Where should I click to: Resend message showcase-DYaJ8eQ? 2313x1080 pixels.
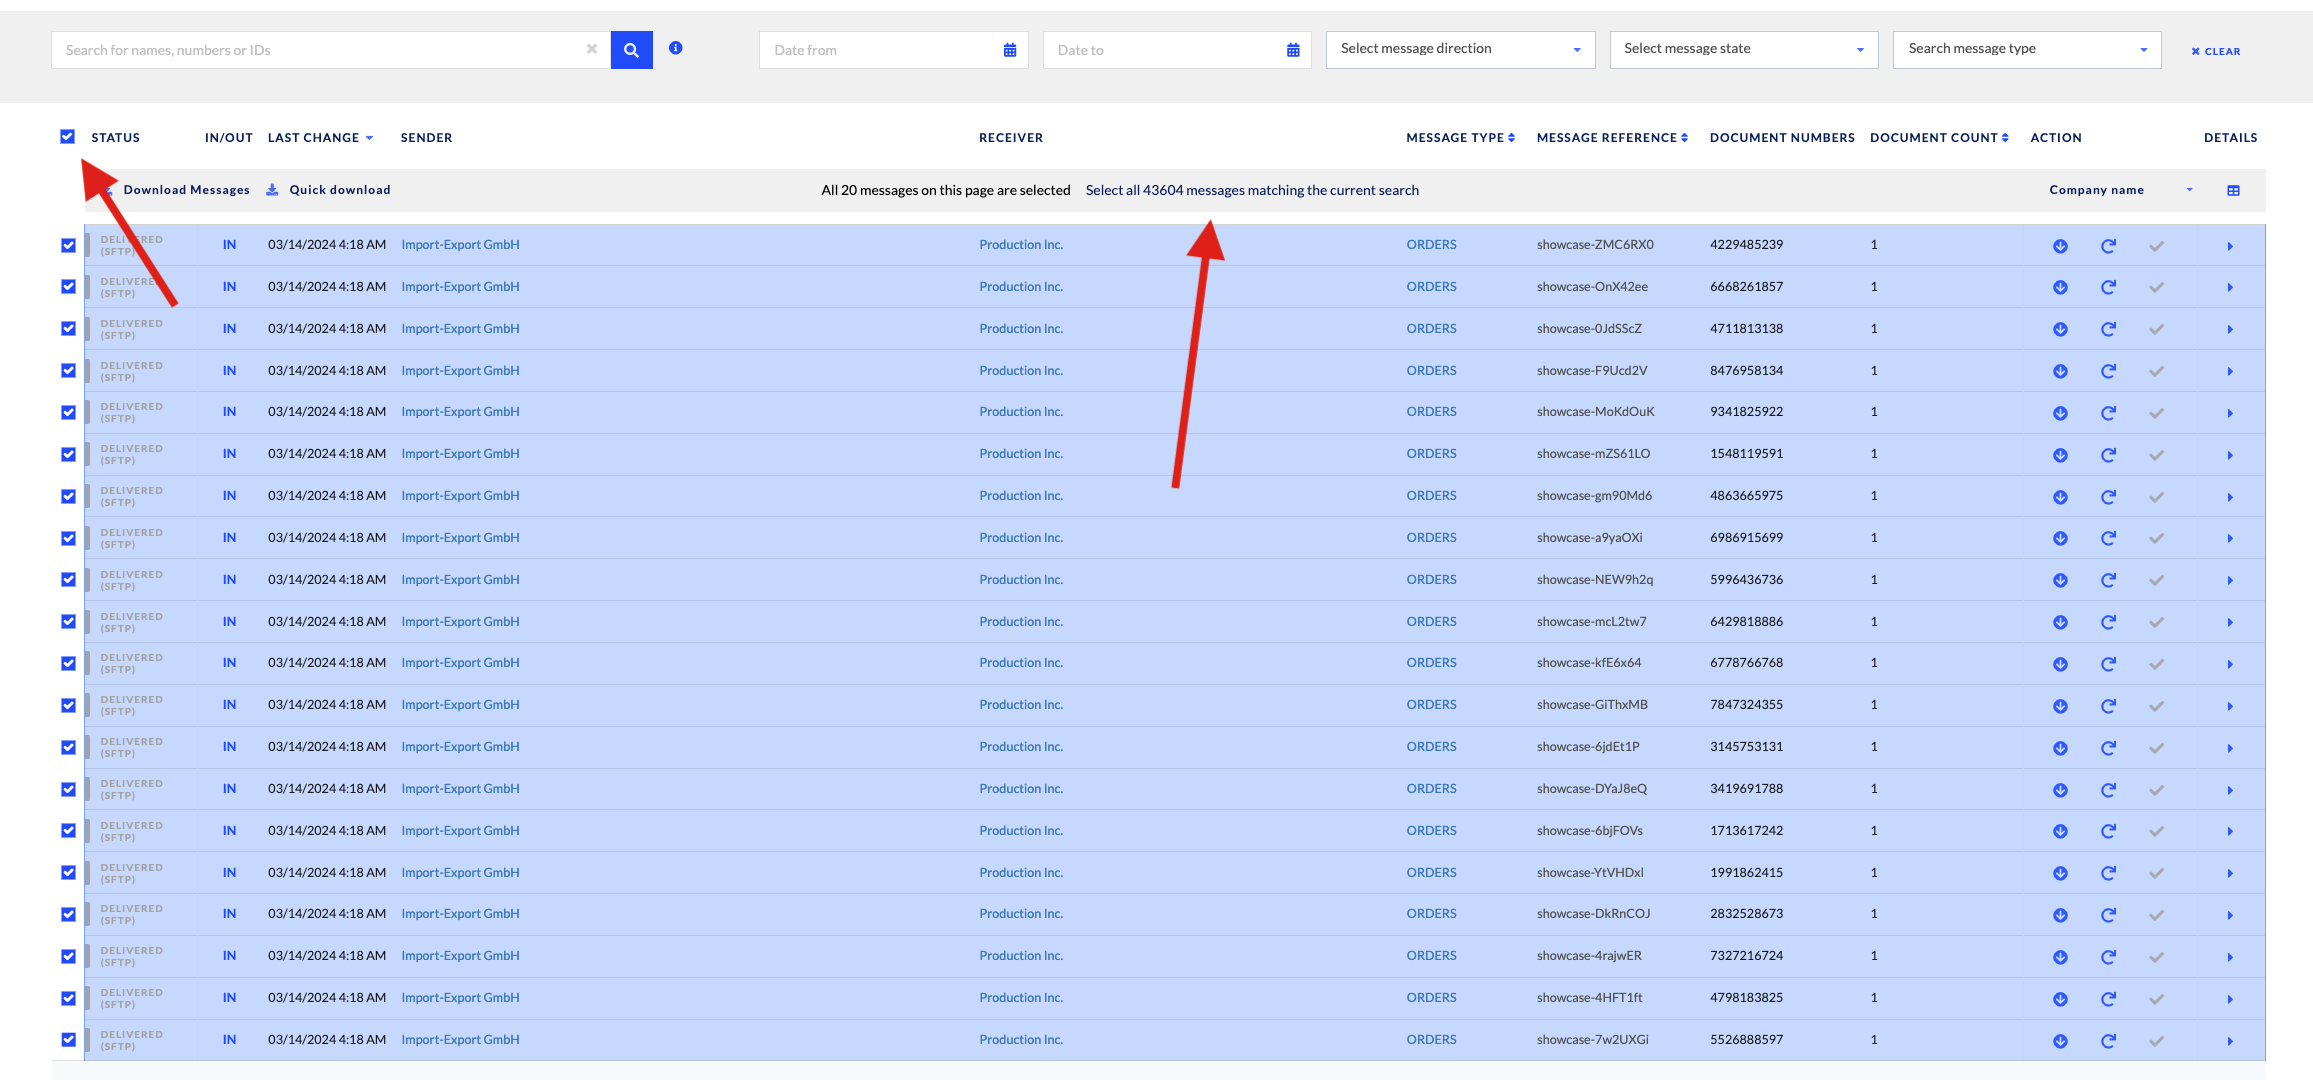tap(2108, 790)
